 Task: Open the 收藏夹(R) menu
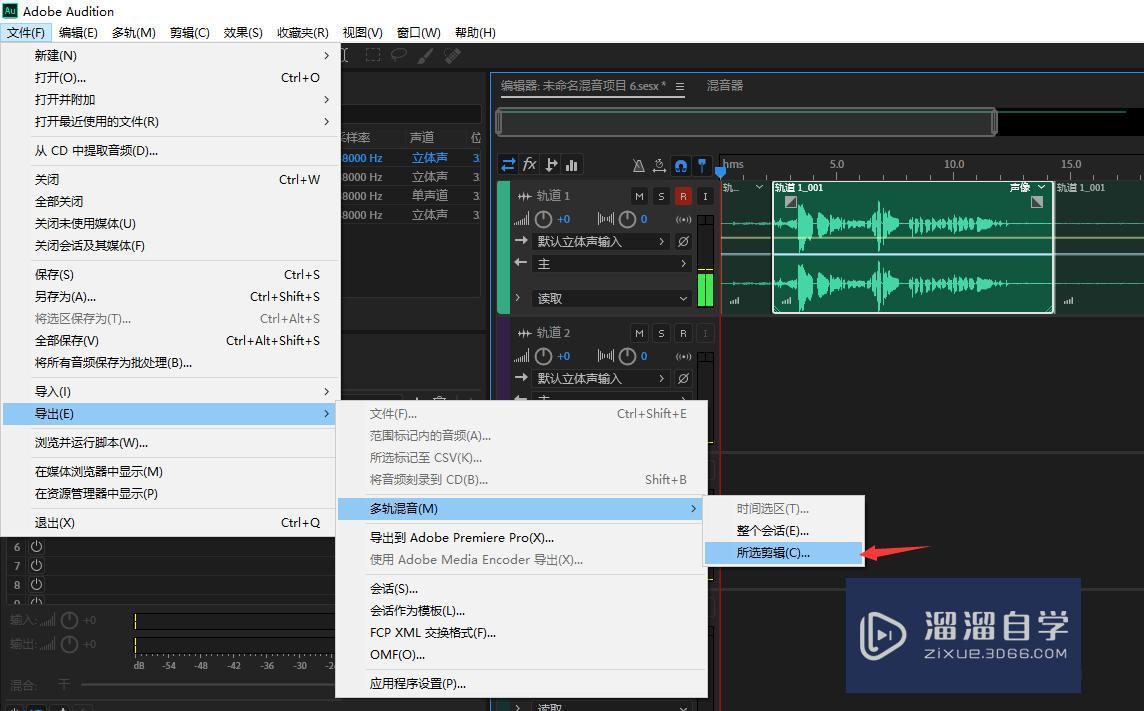(303, 32)
